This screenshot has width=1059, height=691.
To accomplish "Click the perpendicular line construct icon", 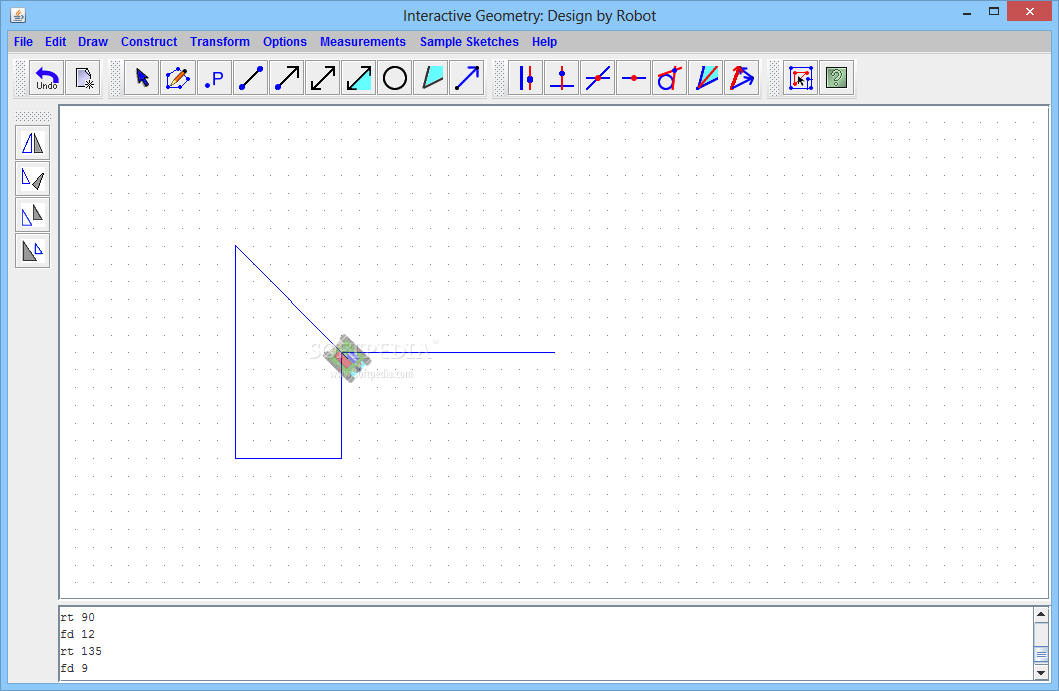I will (x=561, y=78).
